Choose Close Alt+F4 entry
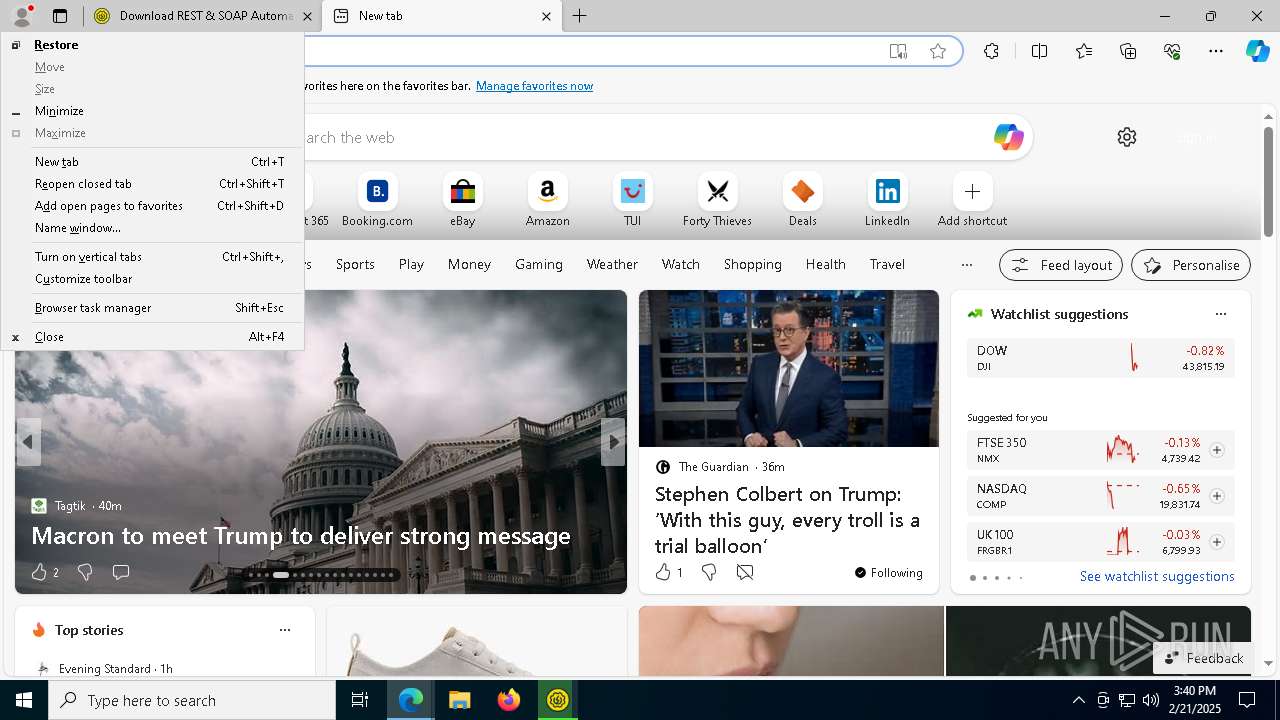The width and height of the screenshot is (1280, 720). pyautogui.click(x=153, y=337)
